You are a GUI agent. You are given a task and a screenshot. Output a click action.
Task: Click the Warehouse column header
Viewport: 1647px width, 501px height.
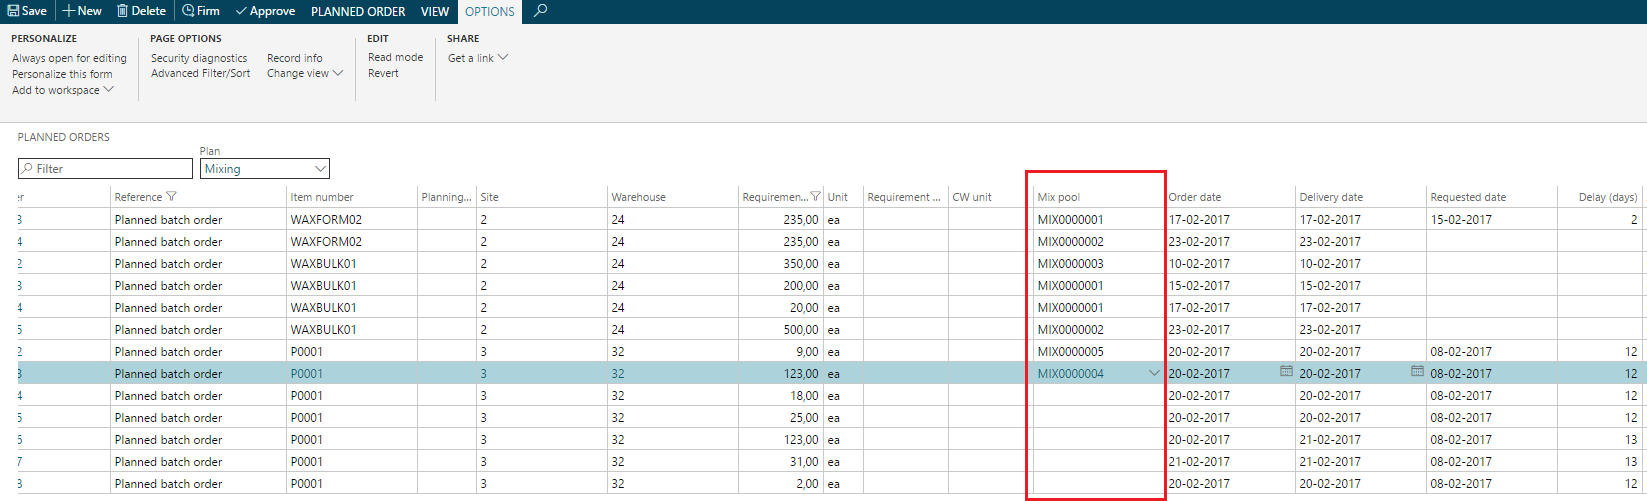click(x=638, y=197)
